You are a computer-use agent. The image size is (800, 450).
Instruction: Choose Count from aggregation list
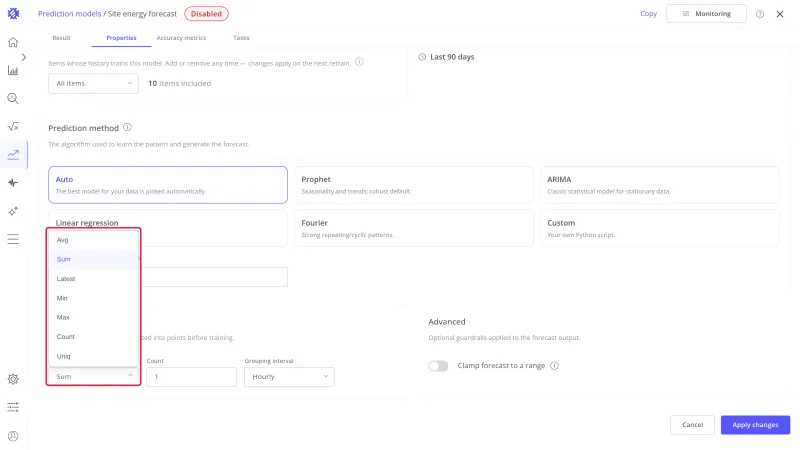pos(93,337)
